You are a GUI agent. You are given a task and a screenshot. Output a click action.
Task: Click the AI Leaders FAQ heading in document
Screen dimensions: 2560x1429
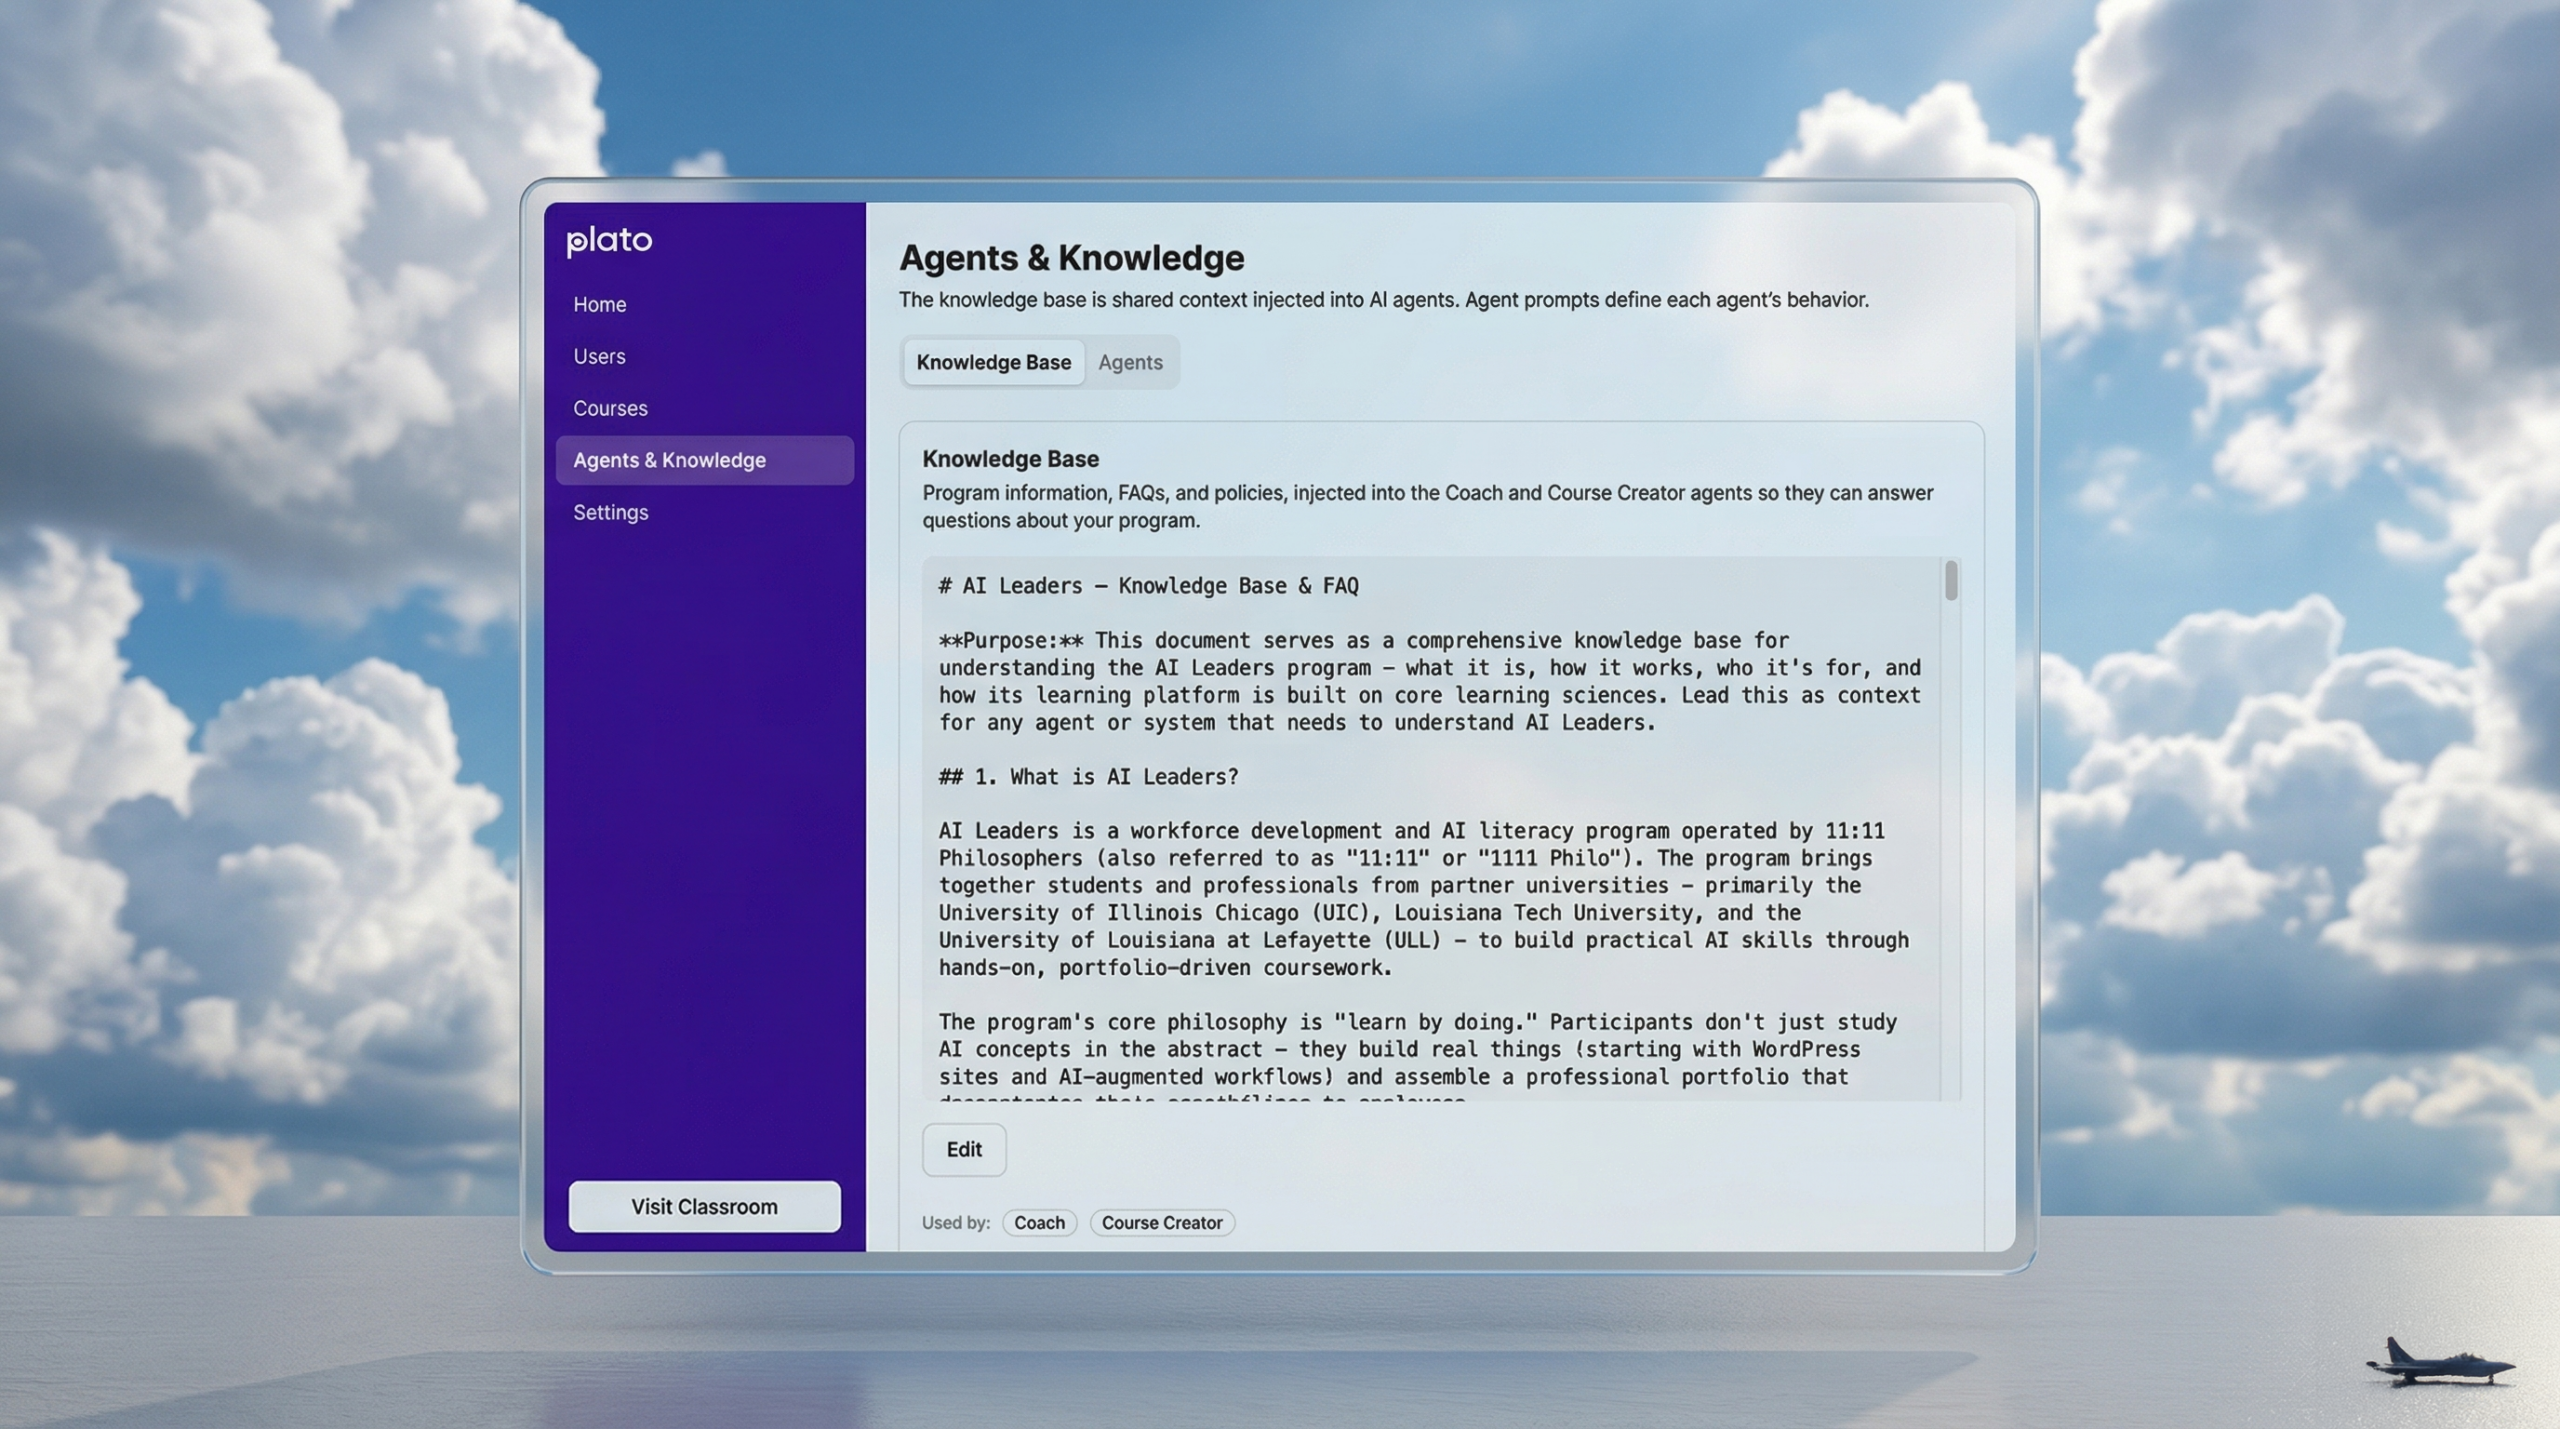click(x=1148, y=585)
